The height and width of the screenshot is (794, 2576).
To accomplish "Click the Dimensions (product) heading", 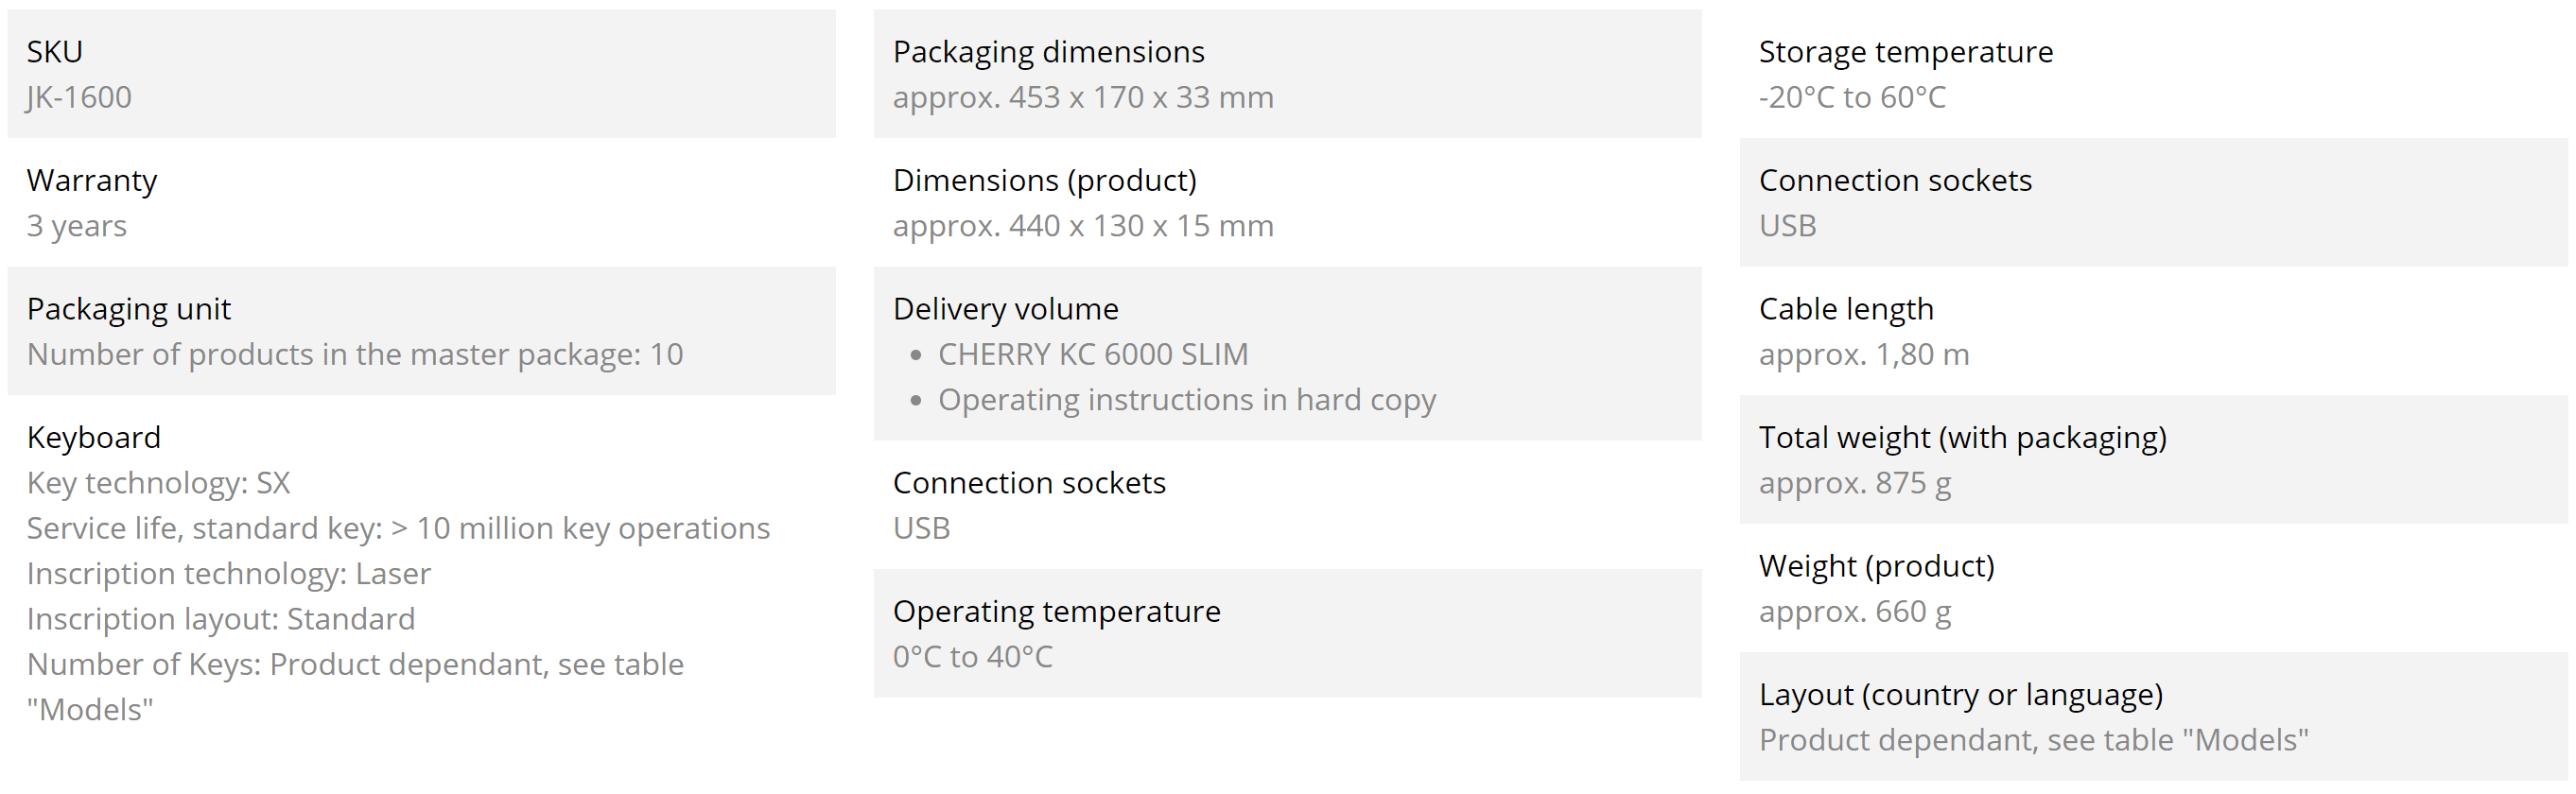I will tap(1044, 181).
